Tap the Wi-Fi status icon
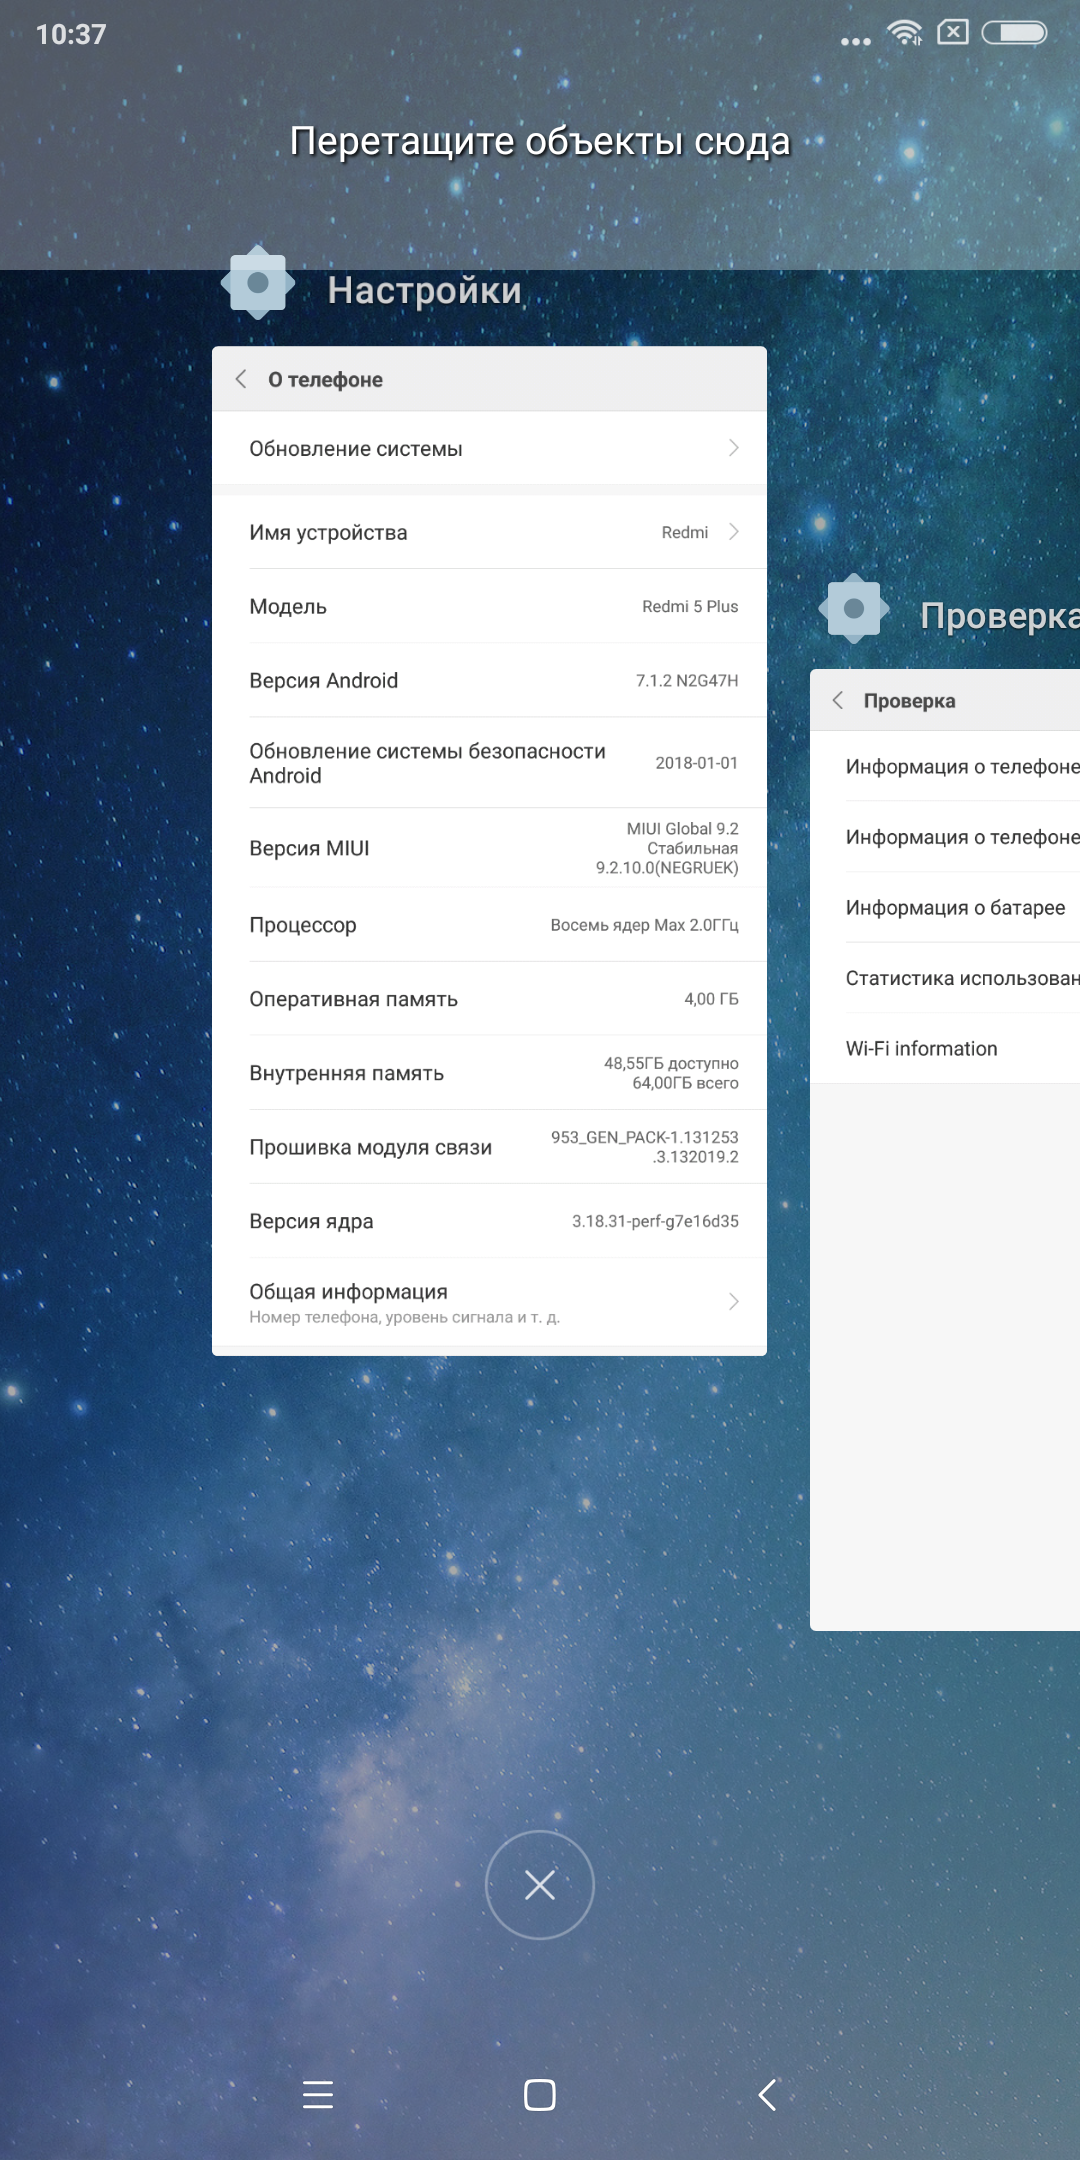1080x2160 pixels. [905, 33]
